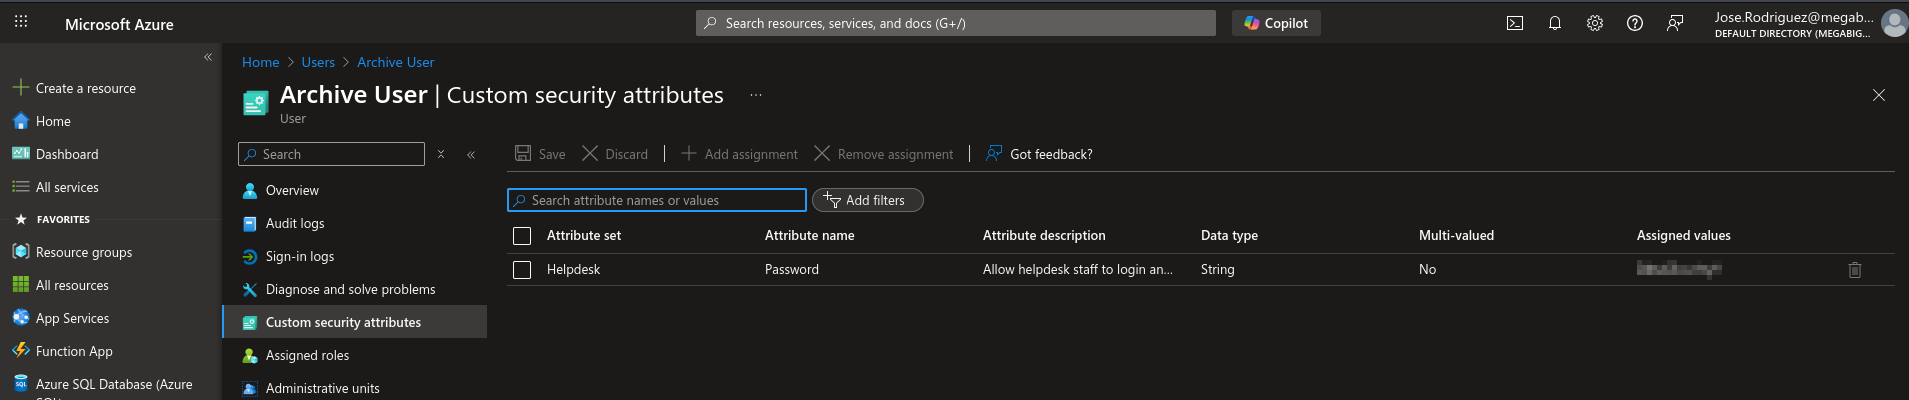Check the Helpdesk row checkbox
This screenshot has height=400, width=1909.
[x=522, y=270]
